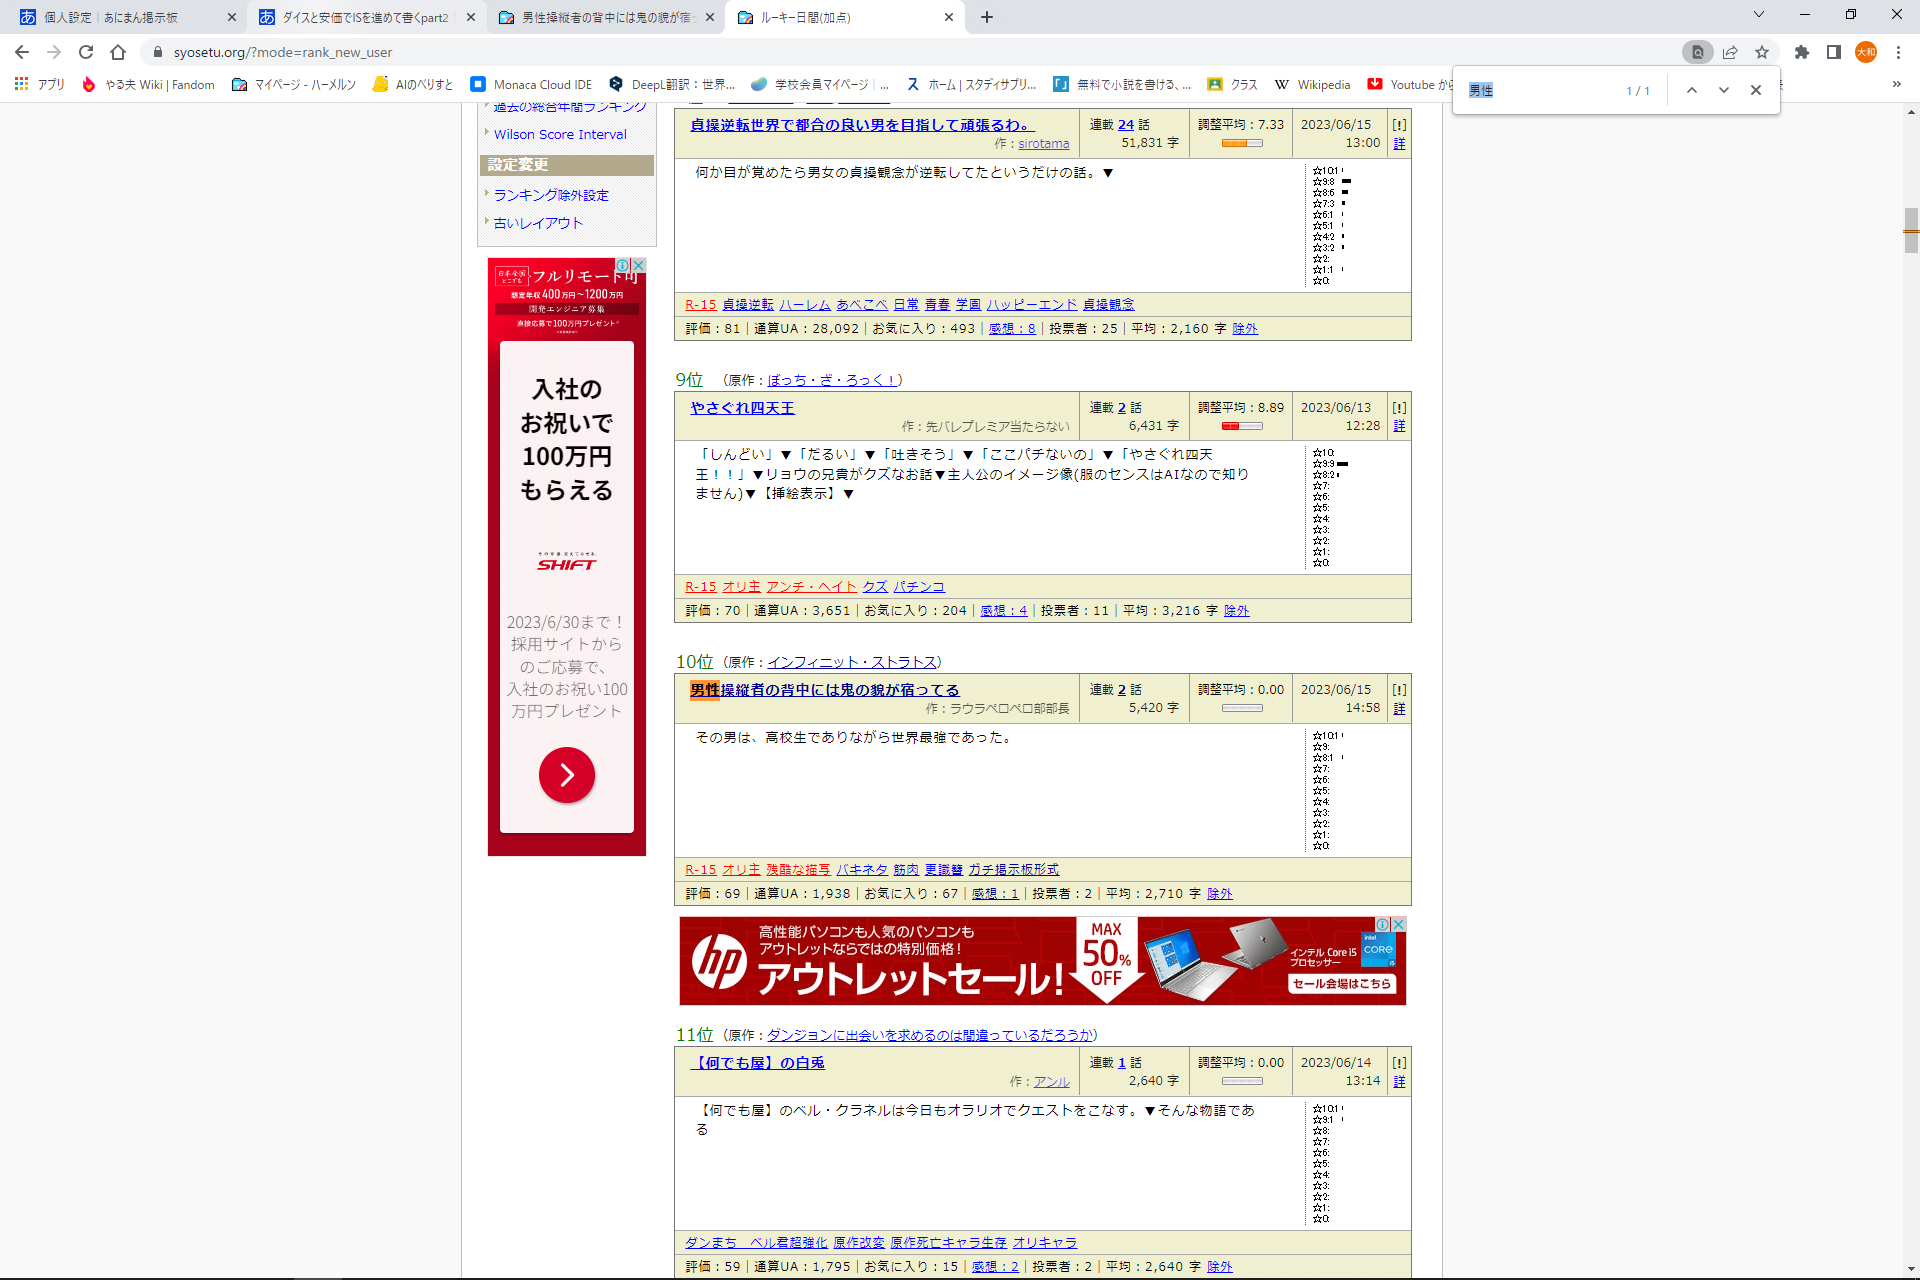Click the パチンコ tag
The width and height of the screenshot is (1920, 1280).
click(x=919, y=587)
